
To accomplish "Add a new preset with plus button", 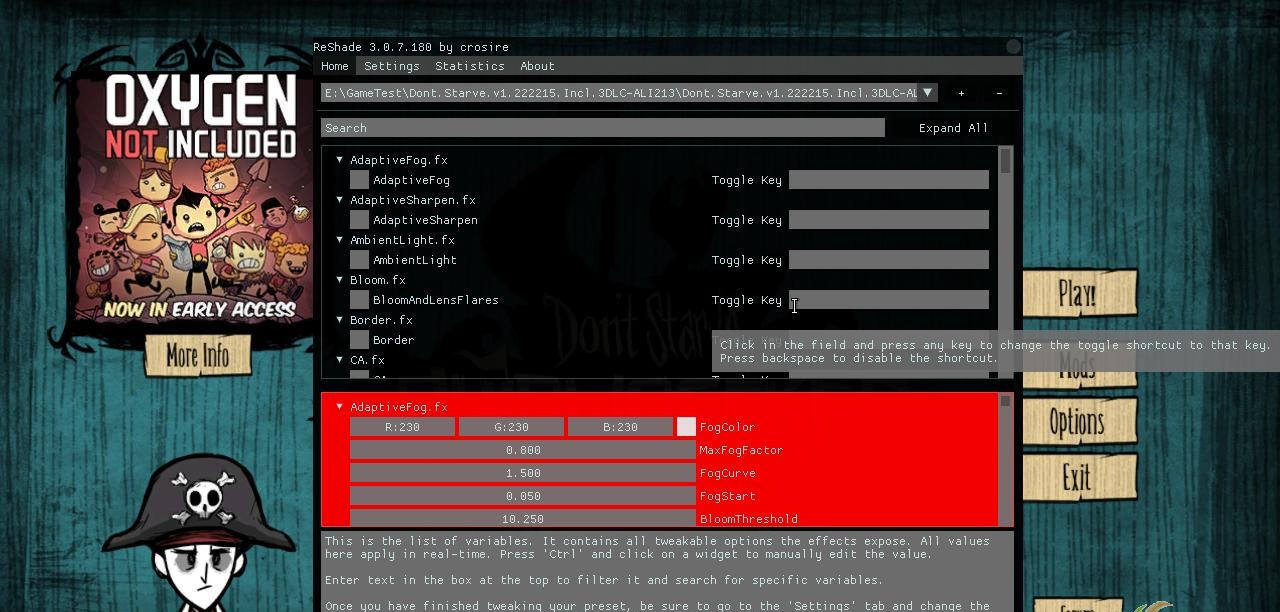I will point(961,93).
